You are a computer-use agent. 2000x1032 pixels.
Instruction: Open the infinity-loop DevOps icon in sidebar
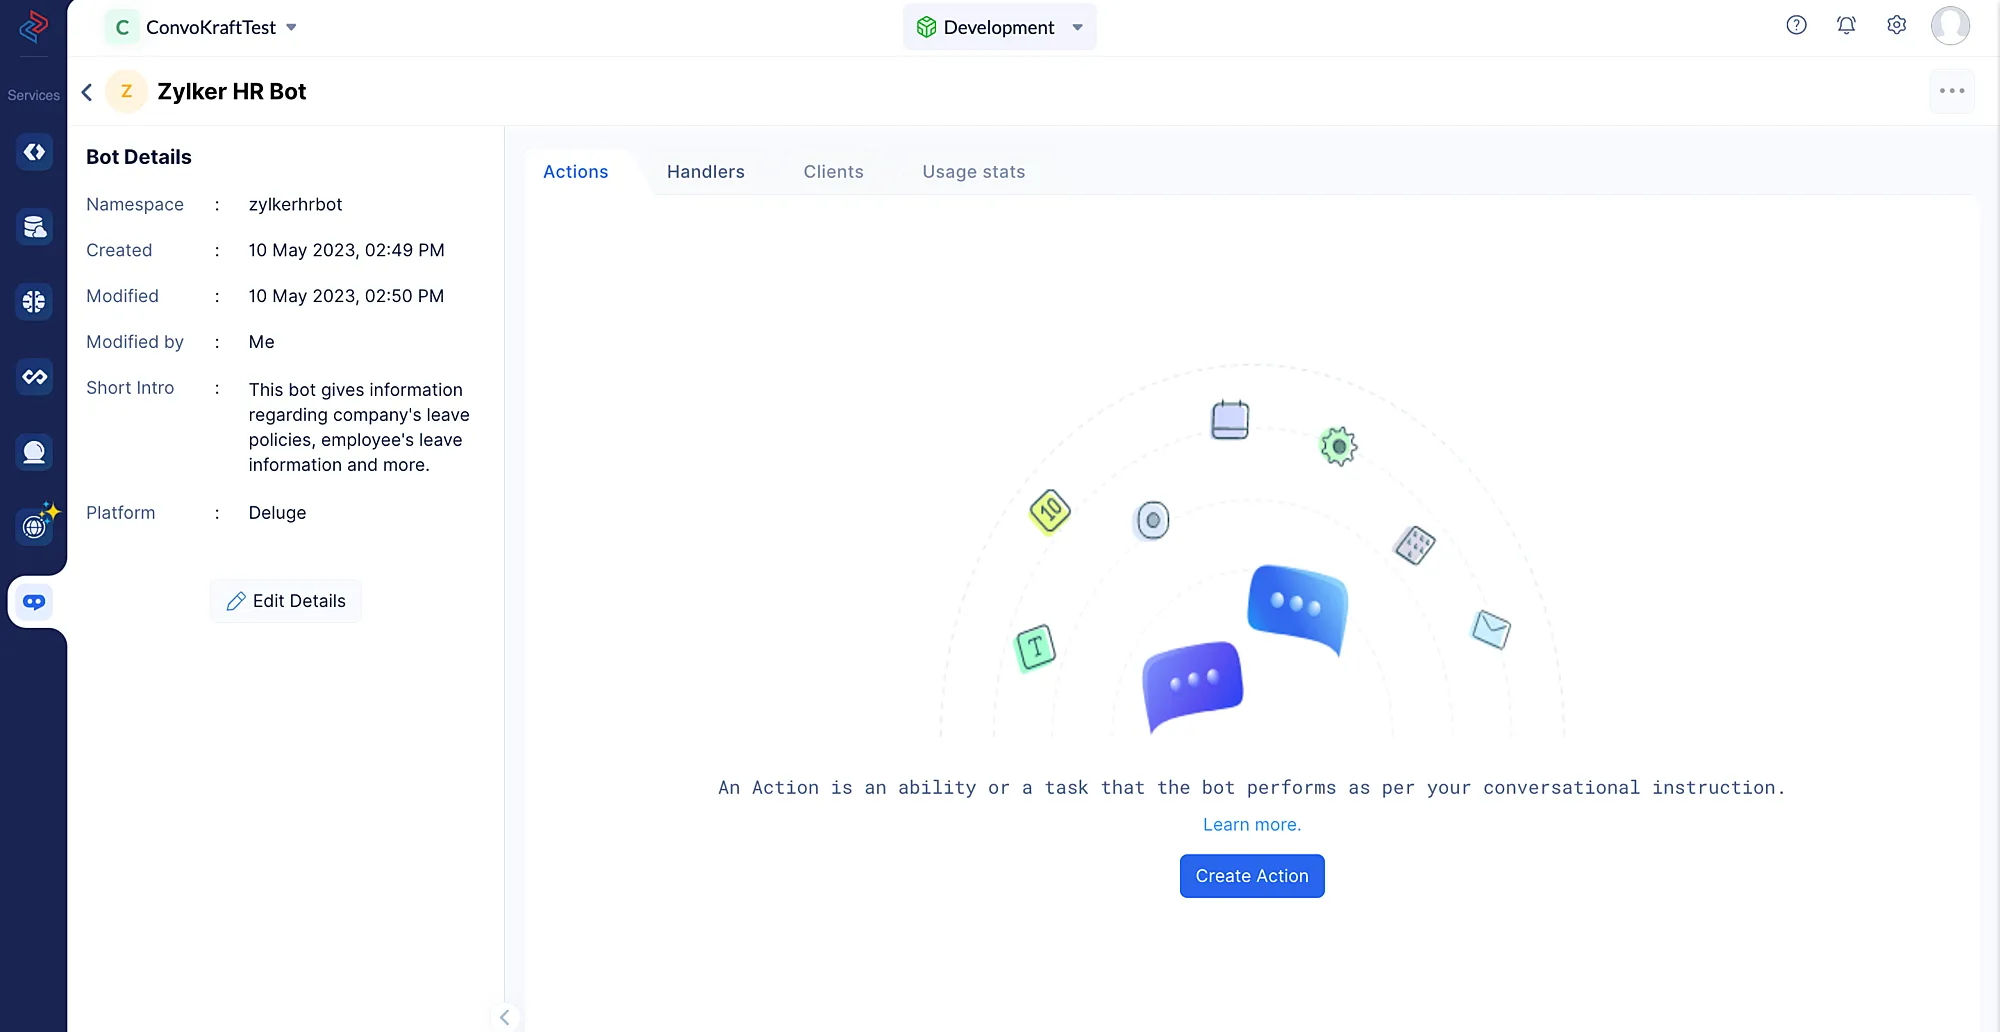(x=34, y=377)
